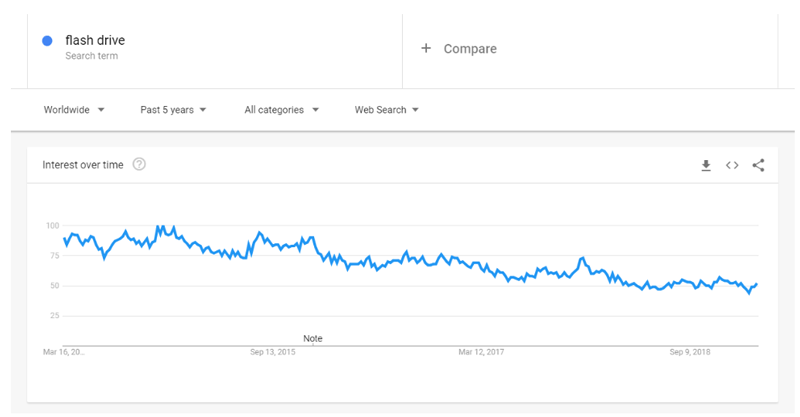
Task: Click the Interest over time heading
Action: 83,165
